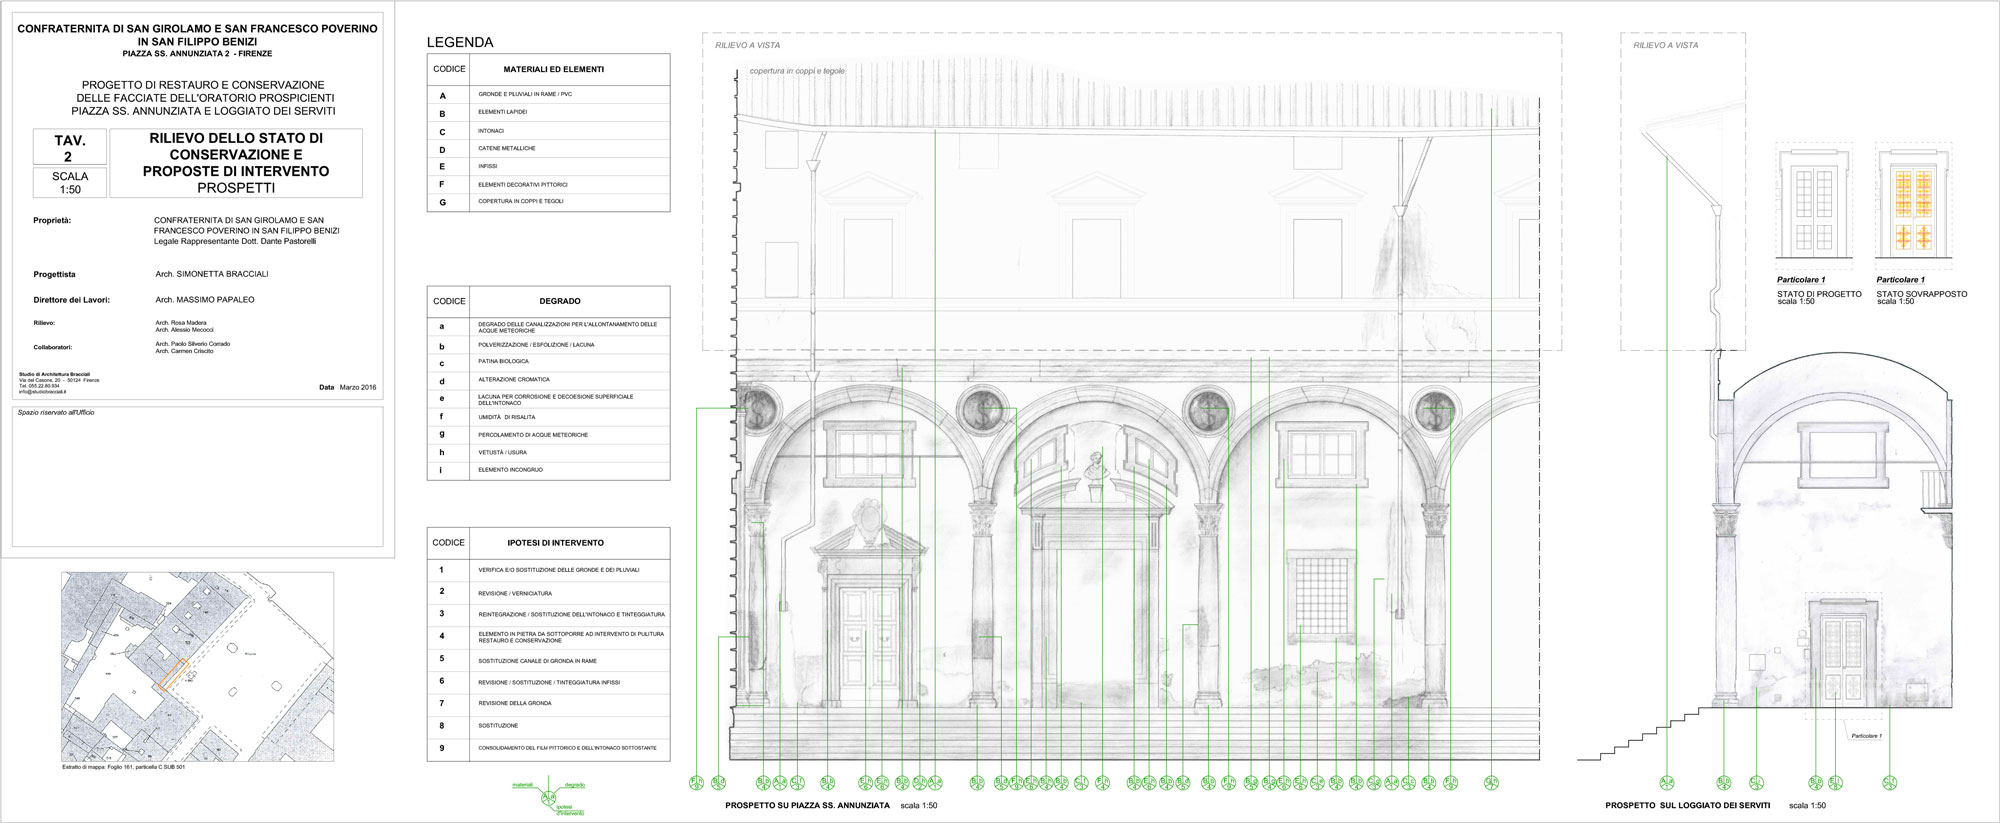Select the 'G h 7' marker under the Piazza elevation
The height and width of the screenshot is (823, 2000).
pyautogui.click(x=1491, y=783)
